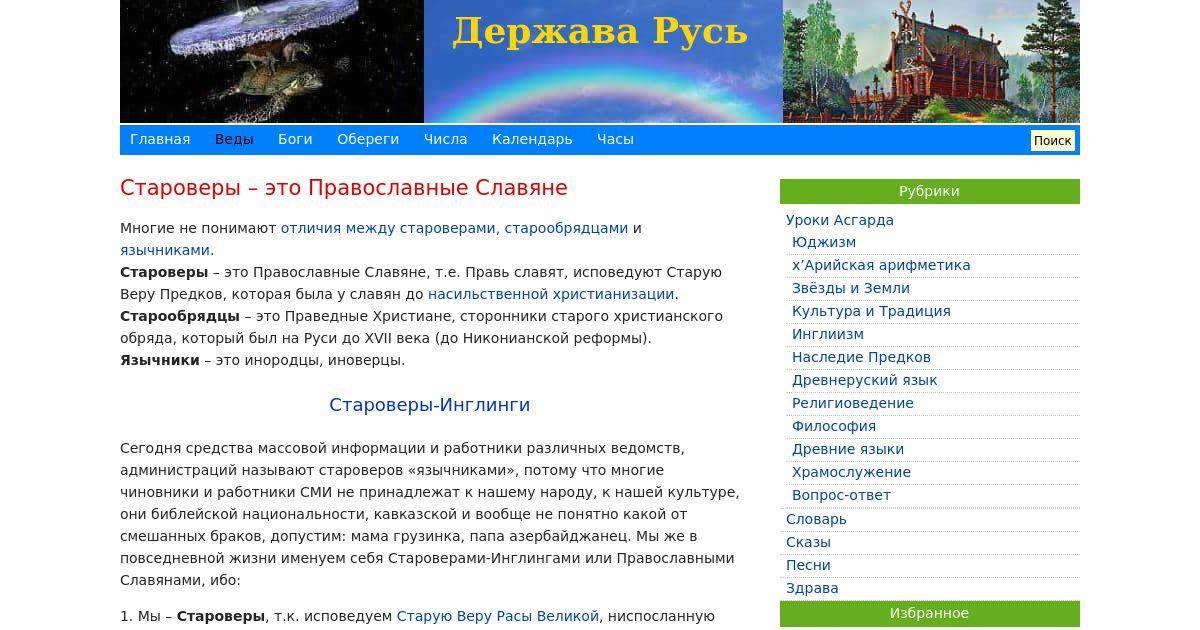Open link Старую Веру Расы Великой
This screenshot has width=1200, height=630.
tap(498, 616)
